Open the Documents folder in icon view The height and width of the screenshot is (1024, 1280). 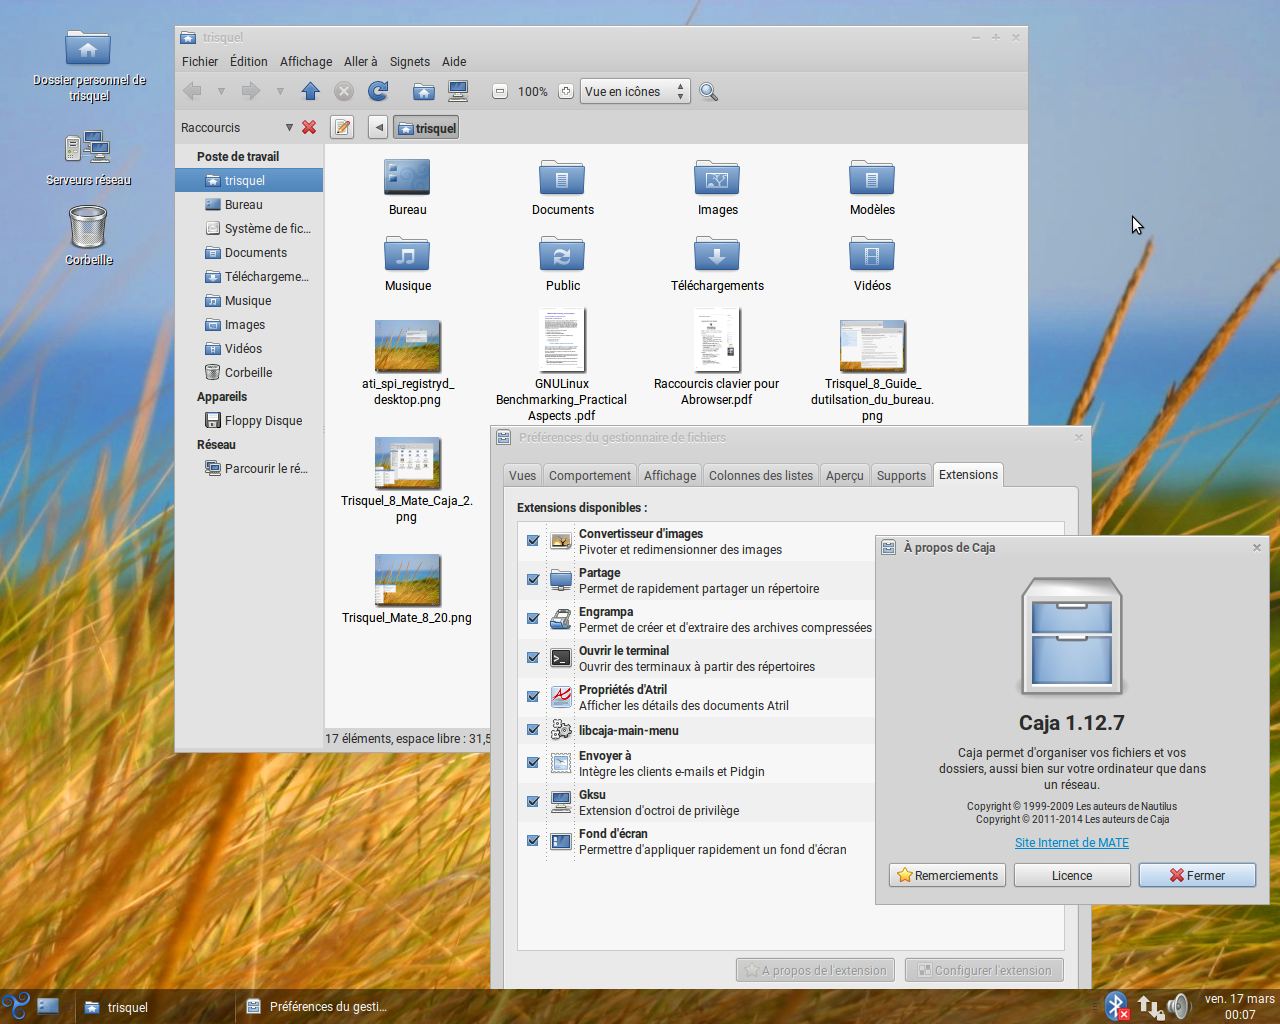tap(562, 178)
